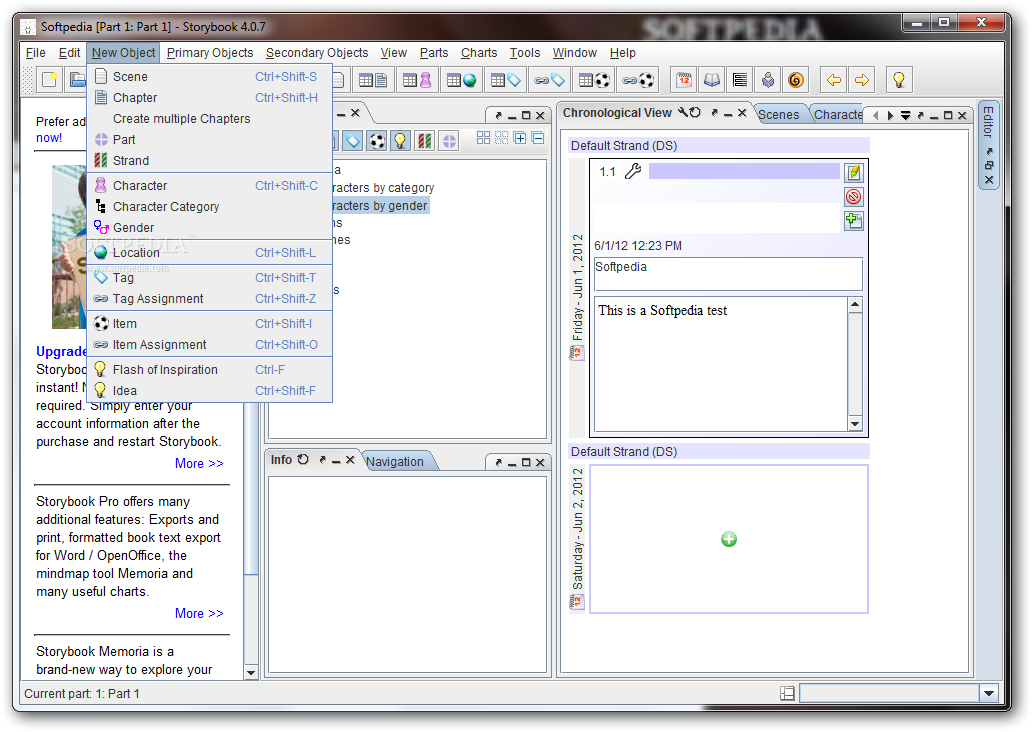Go to next part arrow
1032x732 pixels.
pyautogui.click(x=862, y=80)
